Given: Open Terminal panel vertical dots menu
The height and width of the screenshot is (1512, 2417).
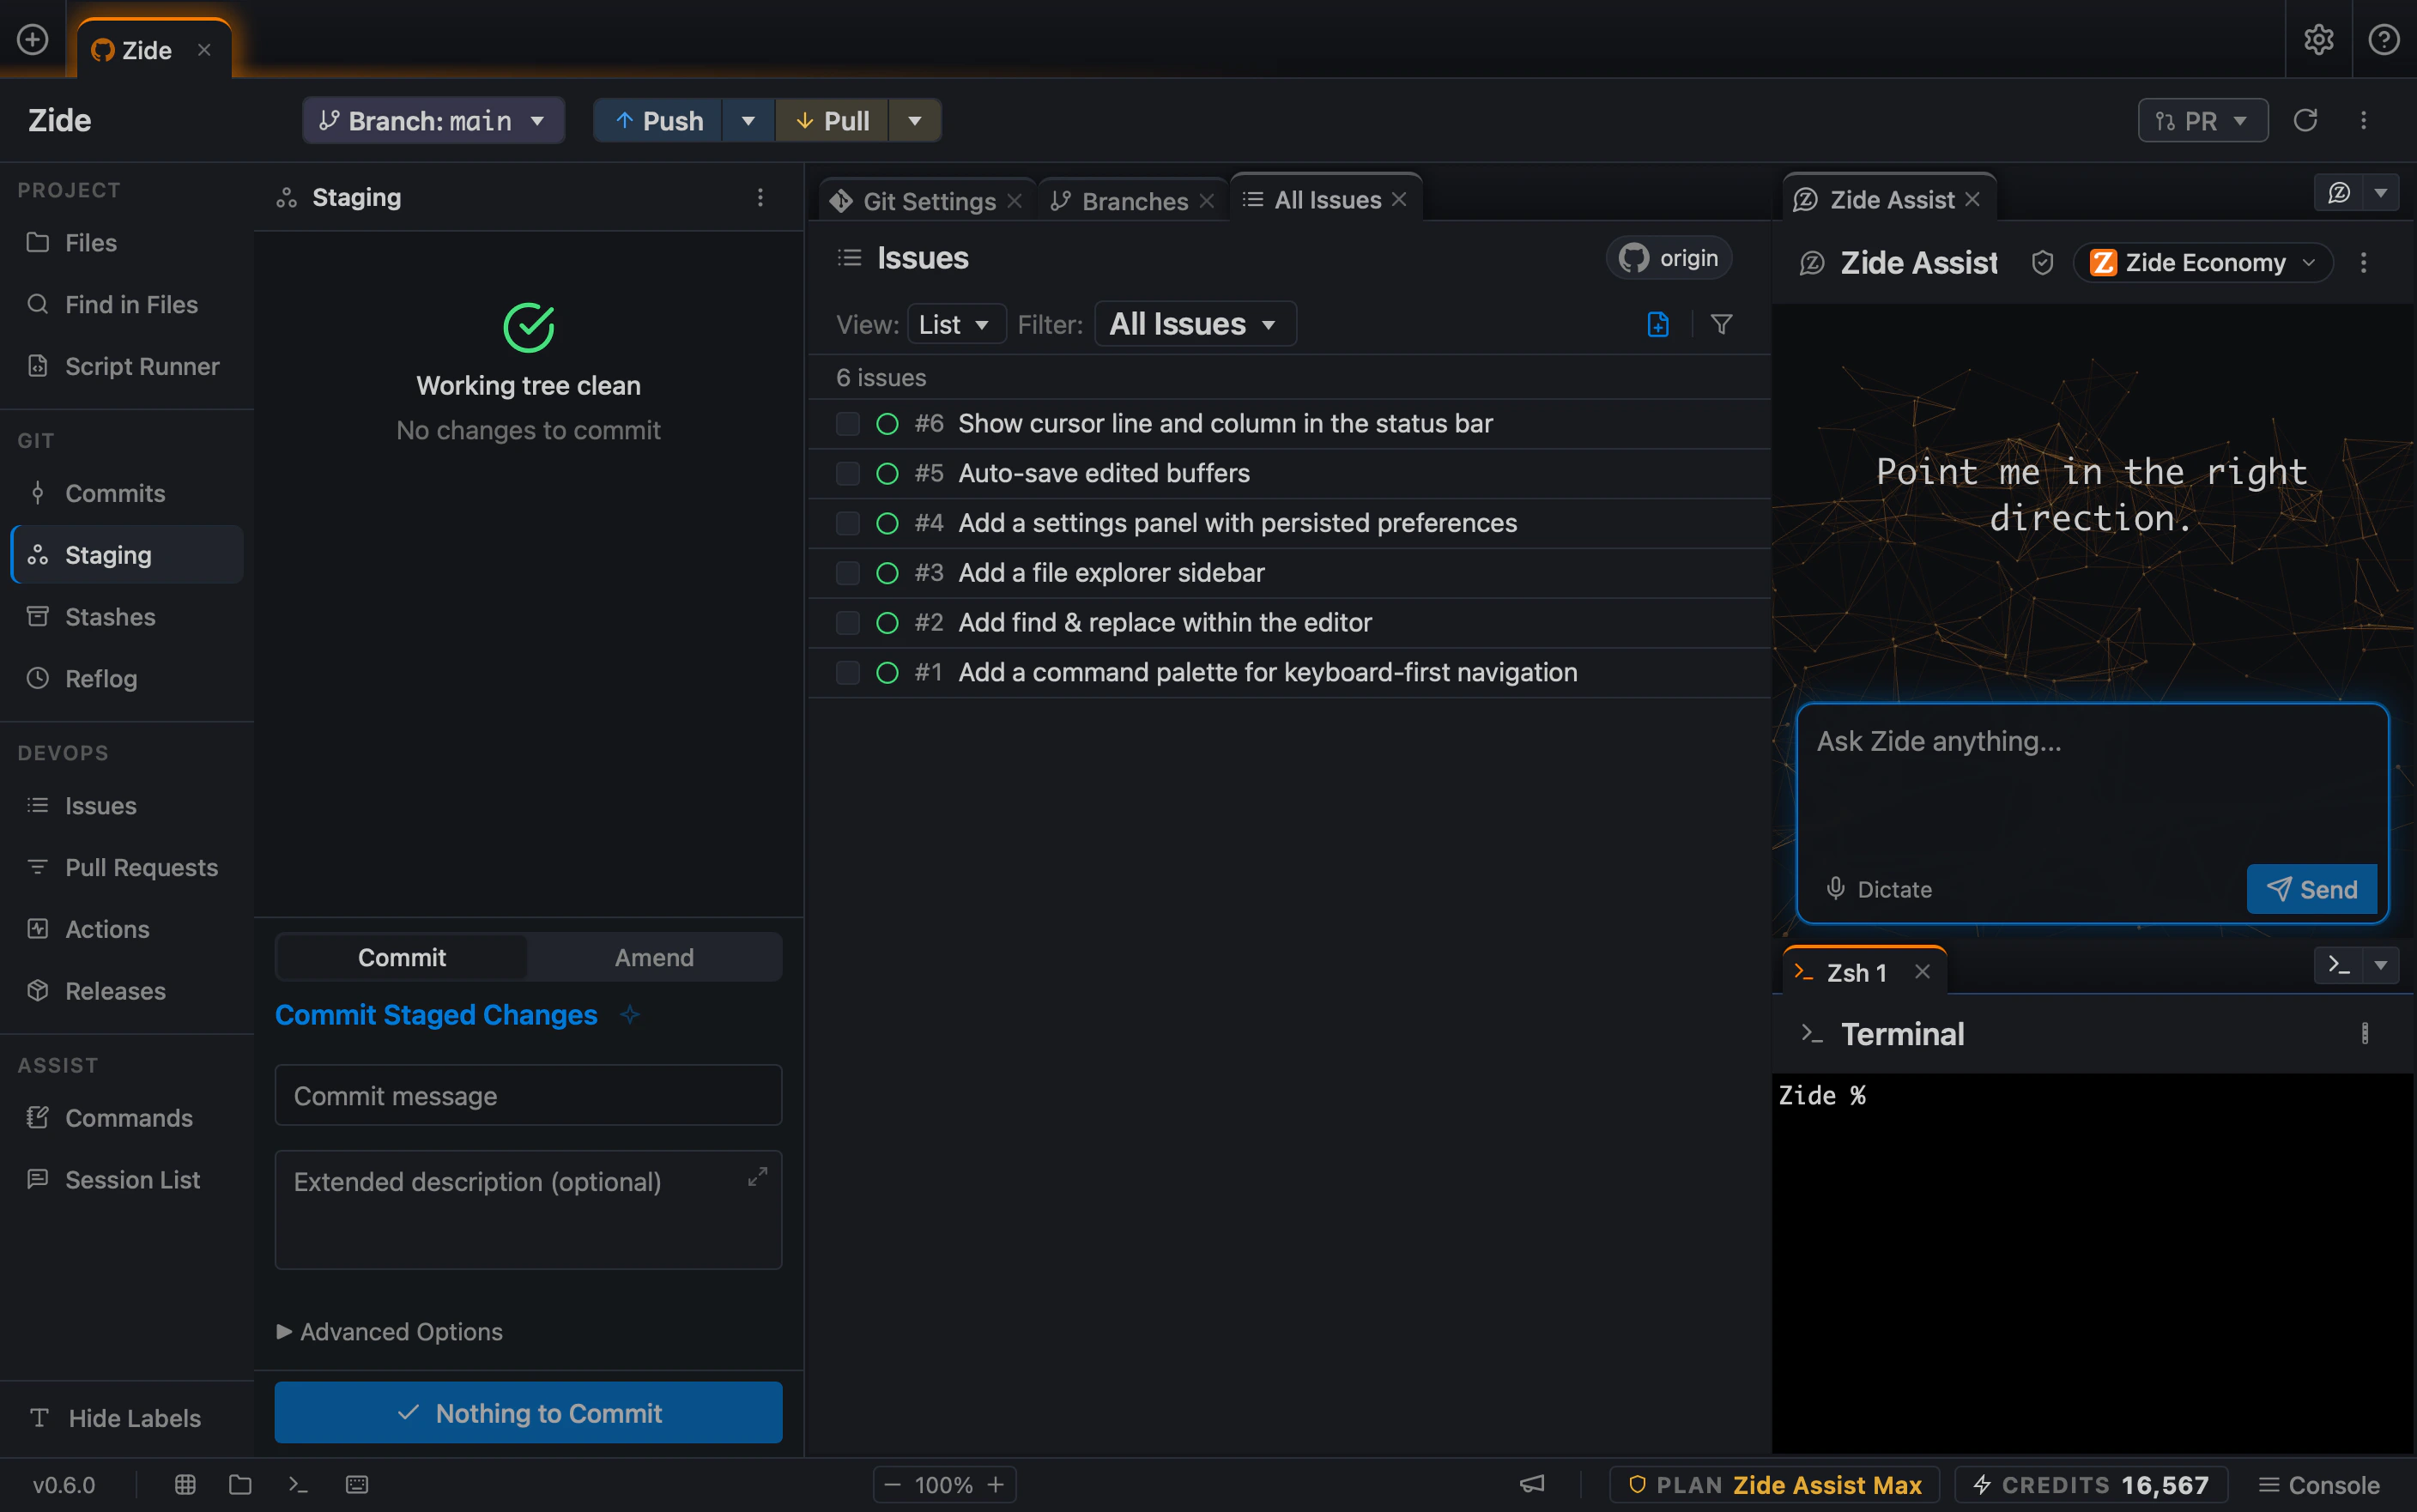Looking at the screenshot, I should [x=2364, y=1033].
